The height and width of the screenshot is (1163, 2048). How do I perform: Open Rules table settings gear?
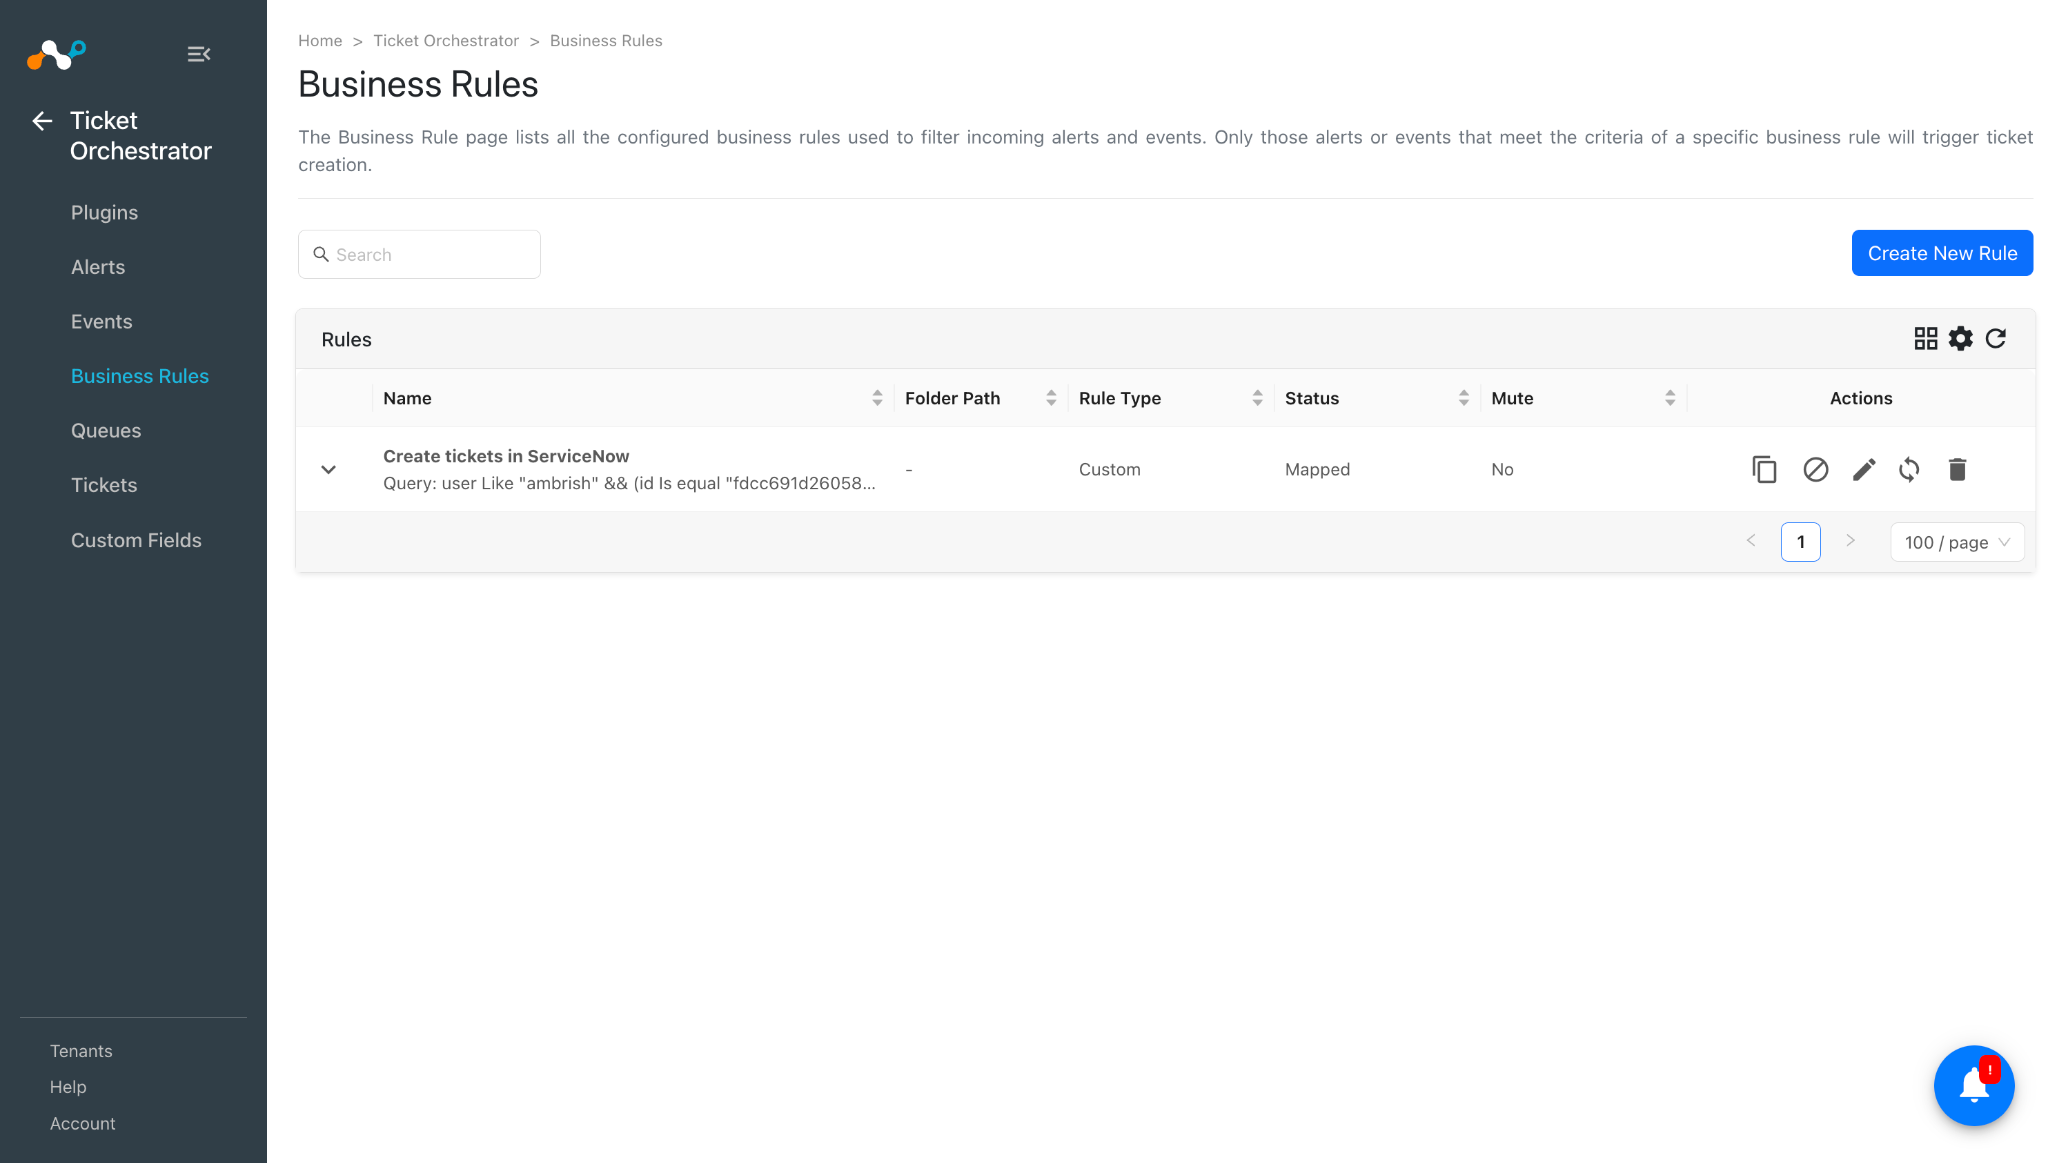click(1961, 339)
